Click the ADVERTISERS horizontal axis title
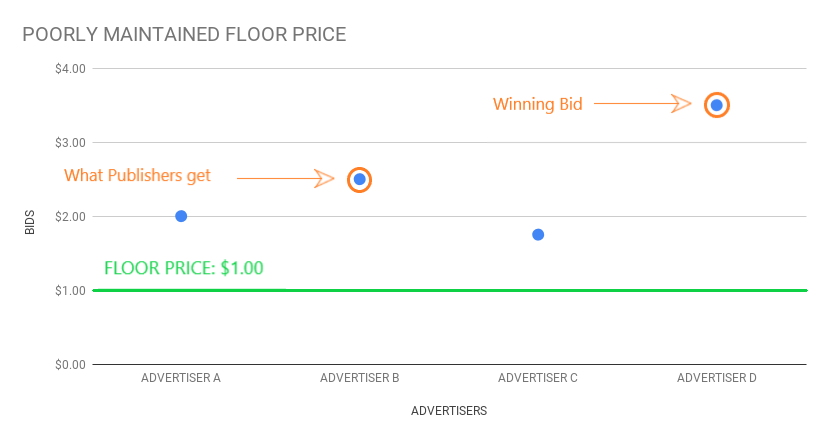The image size is (828, 440). tap(449, 411)
